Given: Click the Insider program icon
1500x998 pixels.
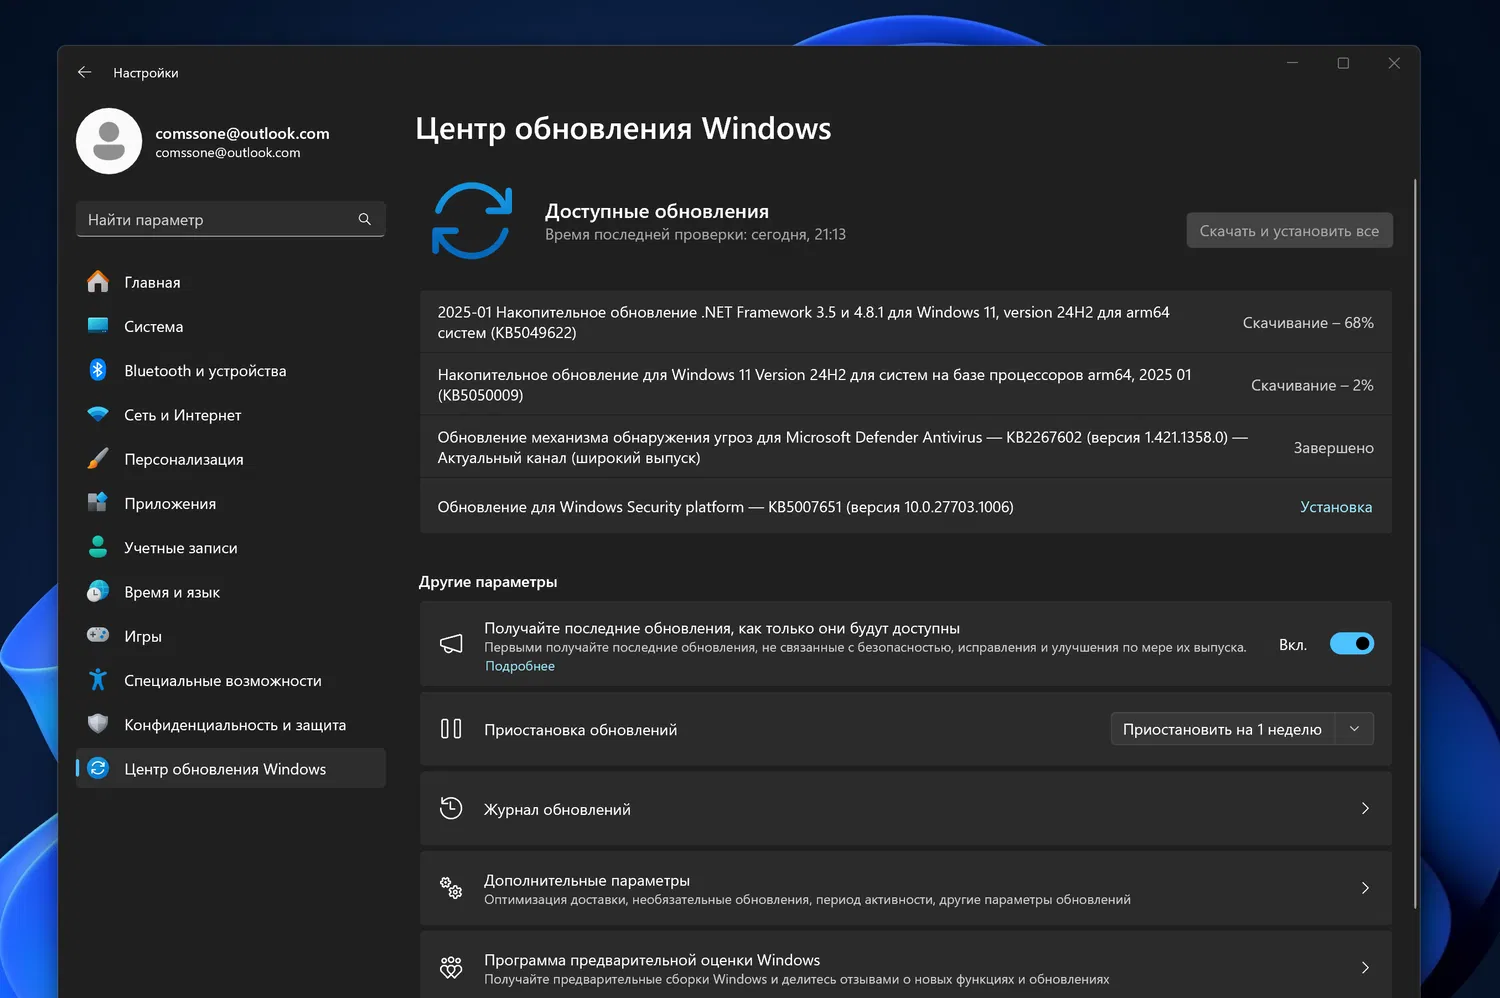Looking at the screenshot, I should coord(451,967).
